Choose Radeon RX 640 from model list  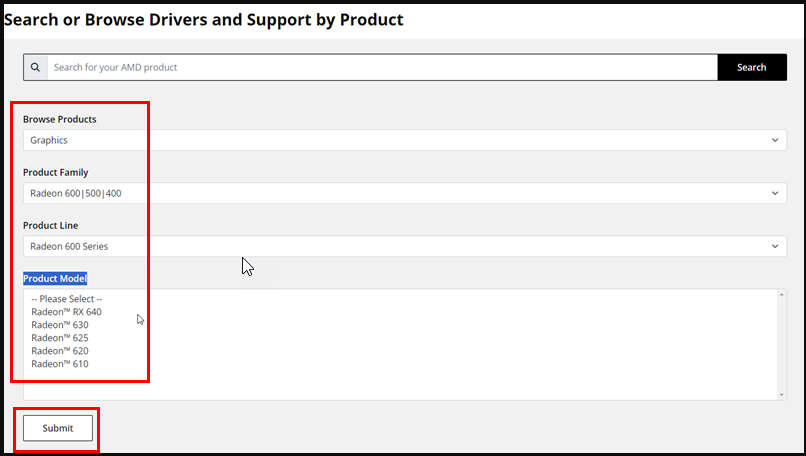(66, 312)
